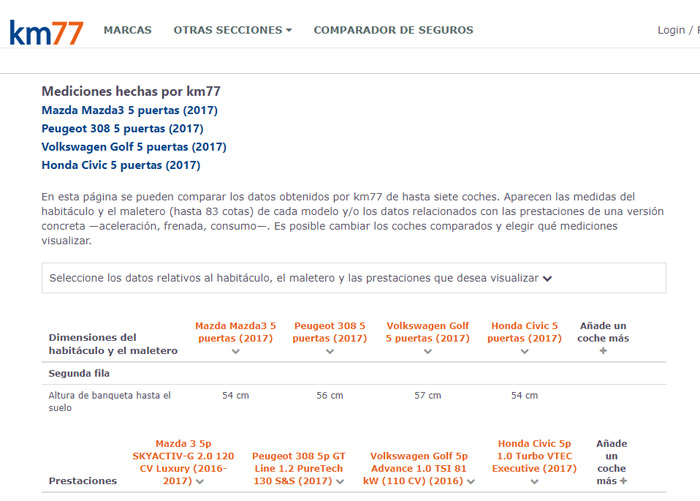The height and width of the screenshot is (501, 700).
Task: Open Mazda Mazda3 5 puertas (2017) link
Action: [x=129, y=111]
